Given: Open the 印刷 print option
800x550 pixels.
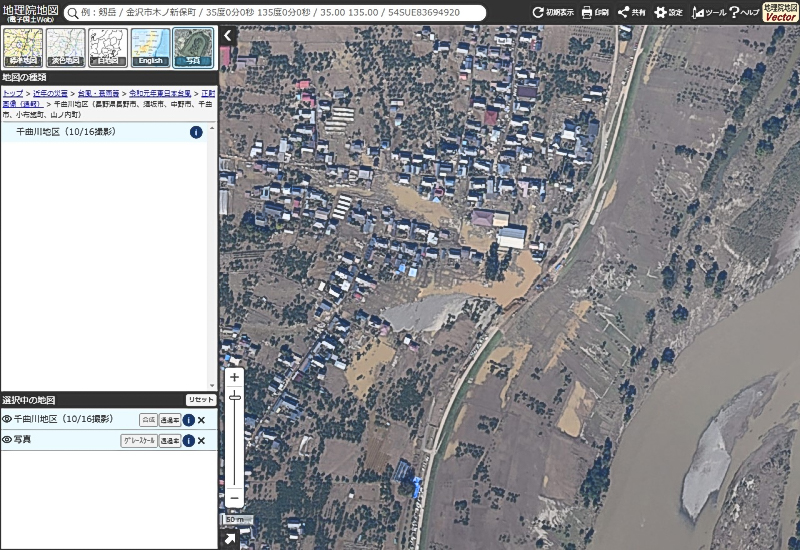Looking at the screenshot, I should tap(595, 12).
